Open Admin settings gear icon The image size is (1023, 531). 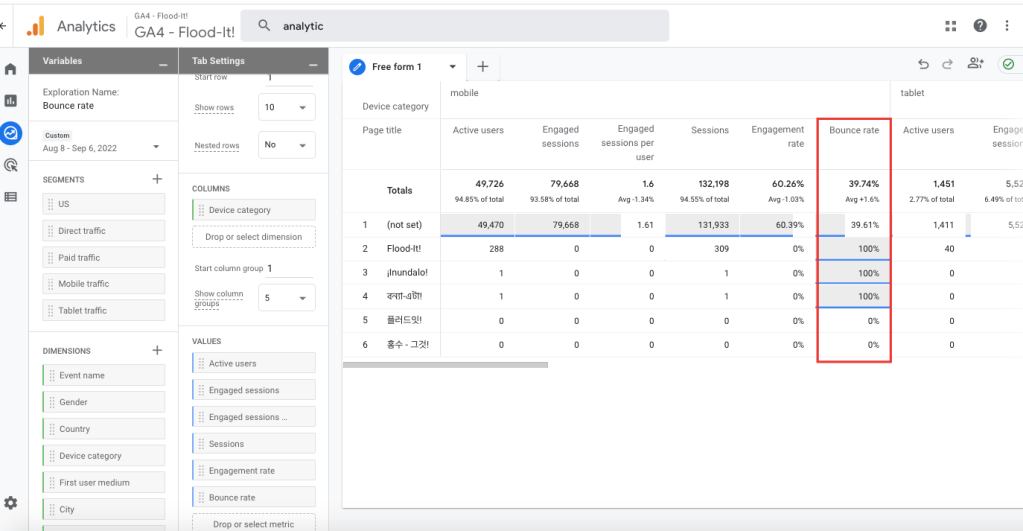[x=10, y=503]
